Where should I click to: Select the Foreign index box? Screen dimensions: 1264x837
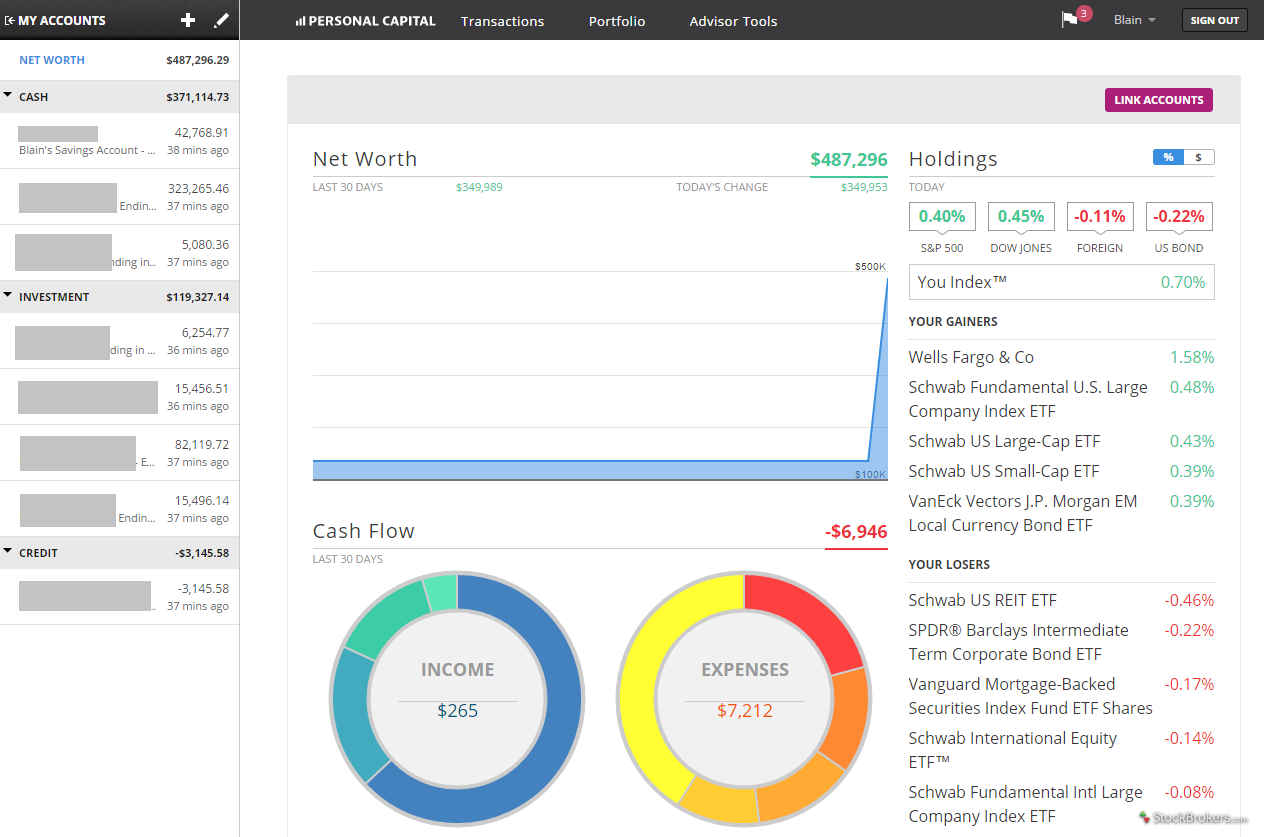[x=1100, y=216]
